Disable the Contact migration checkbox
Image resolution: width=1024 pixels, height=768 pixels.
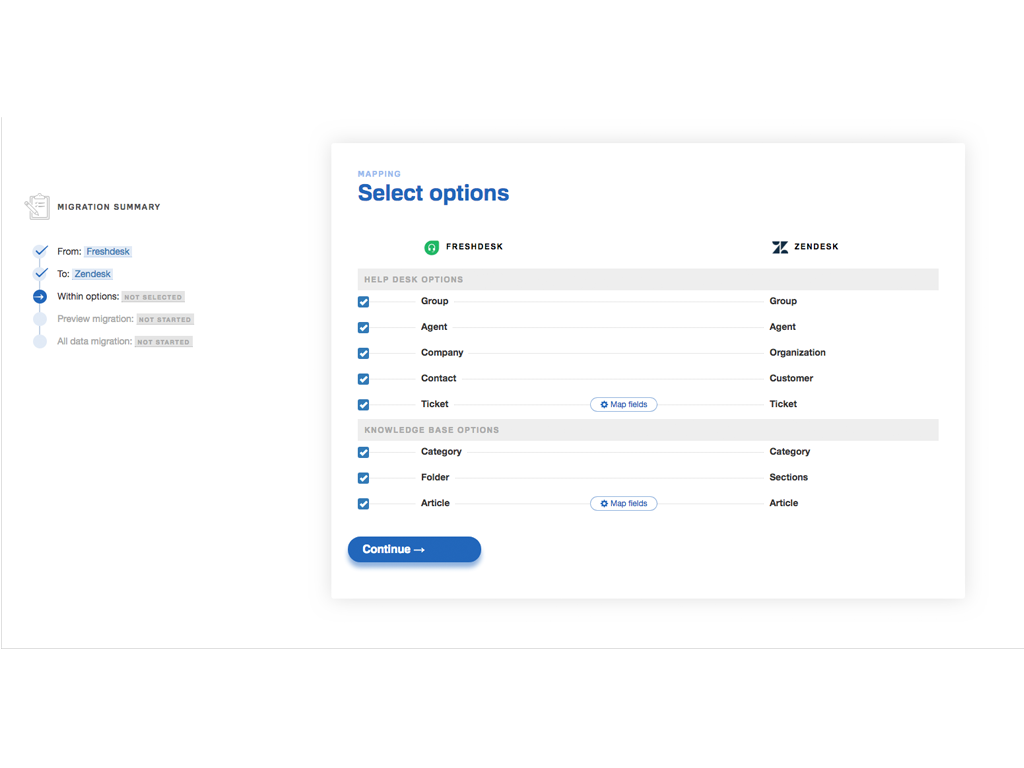tap(363, 379)
